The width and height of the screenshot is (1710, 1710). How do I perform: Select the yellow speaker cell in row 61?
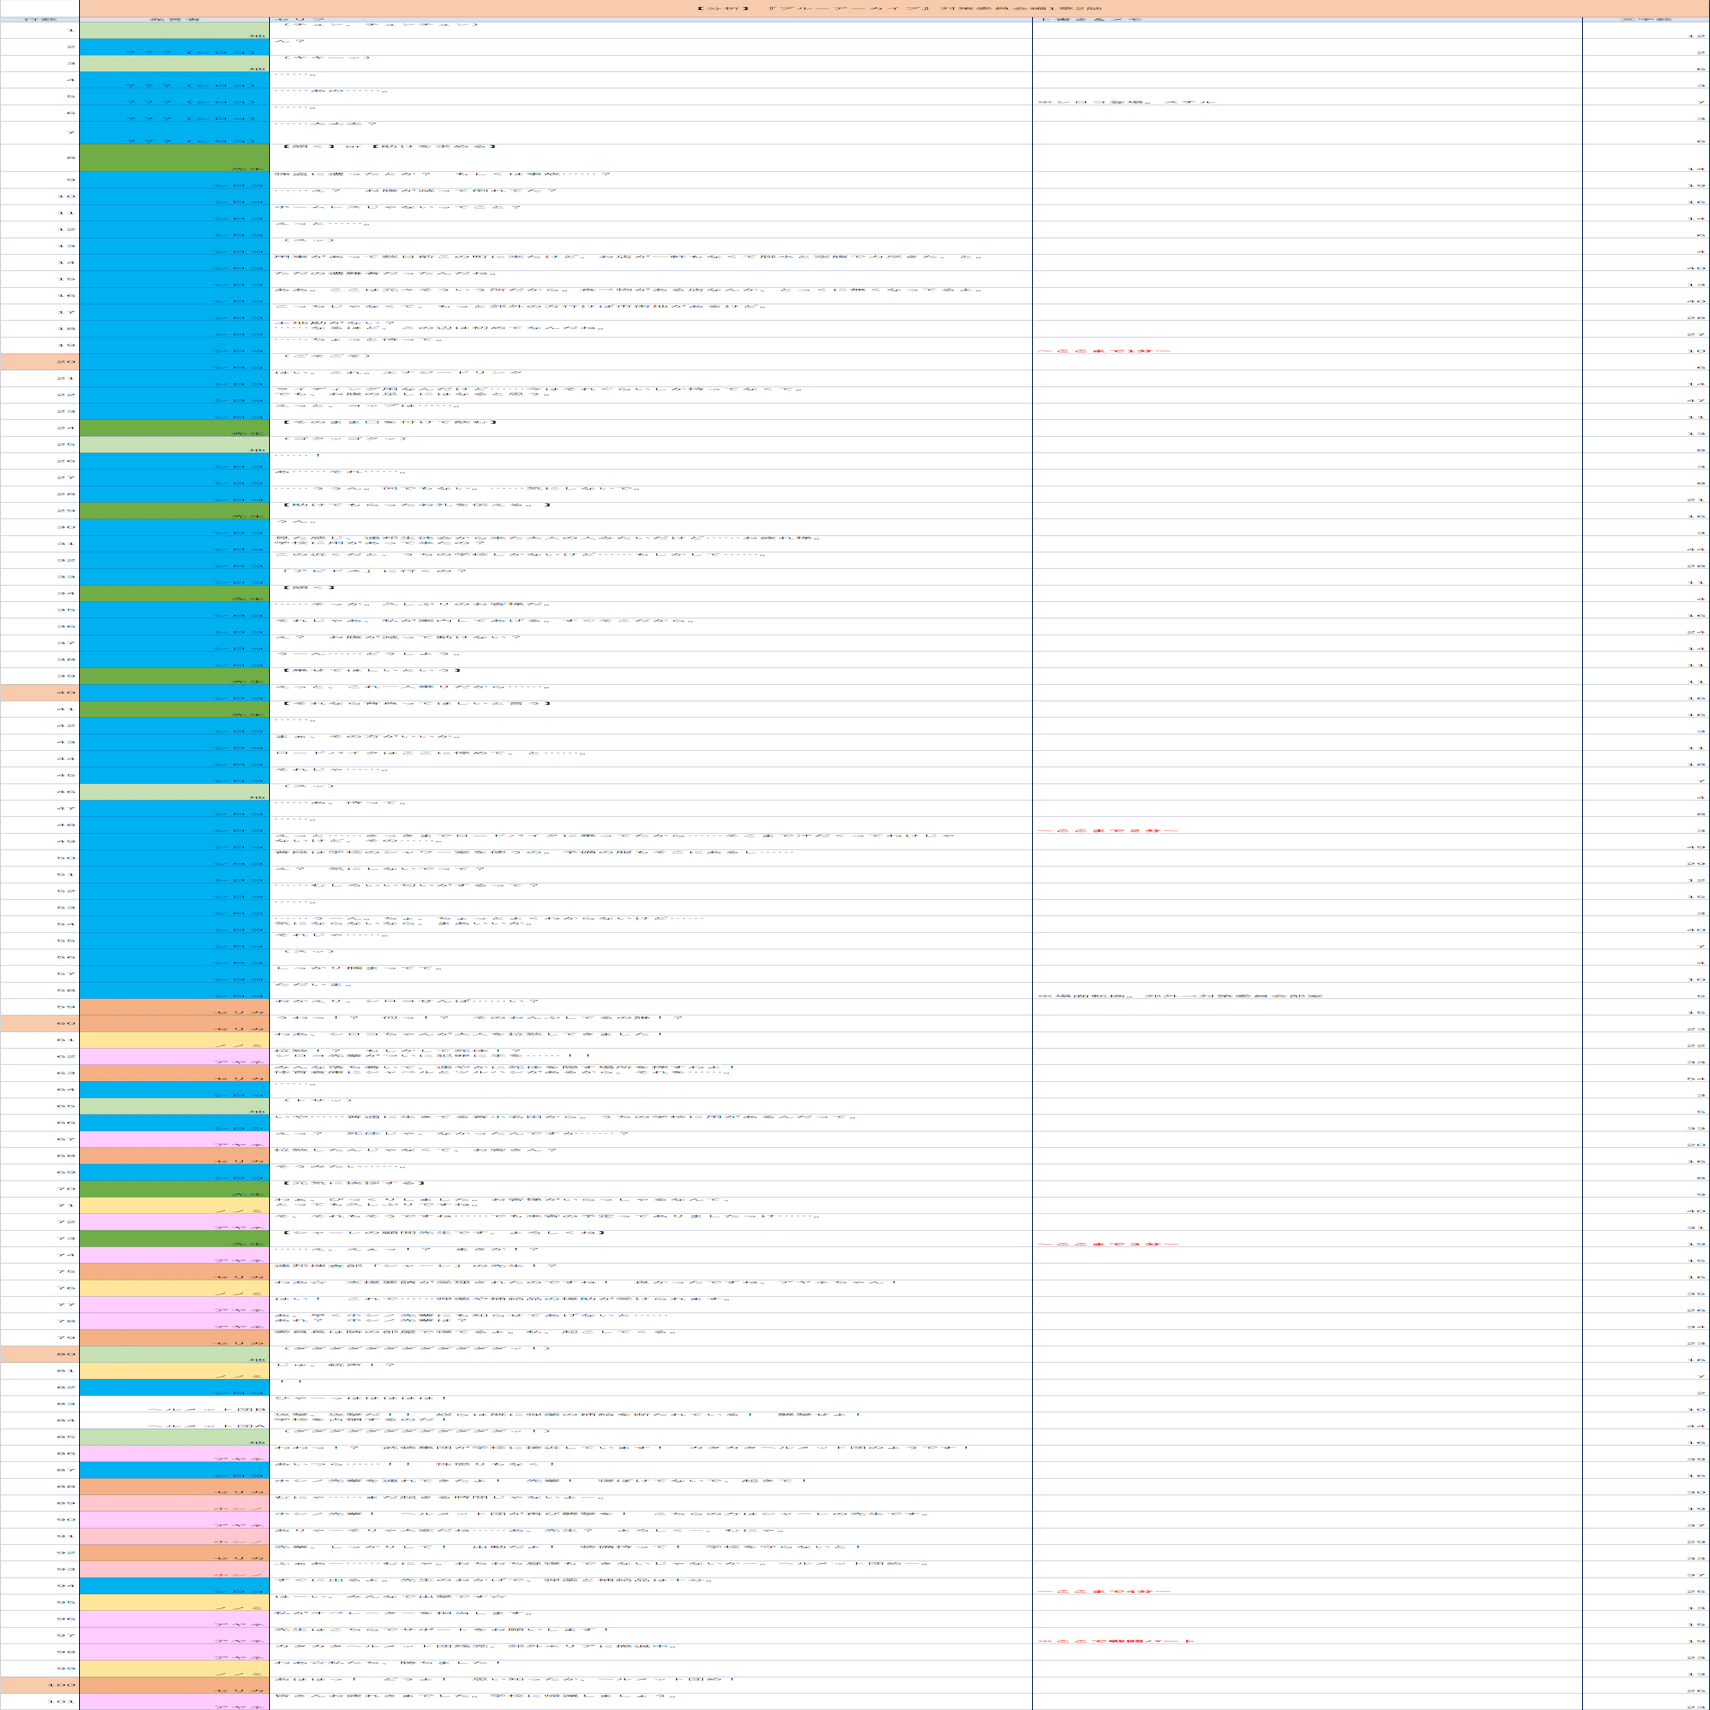175,1041
